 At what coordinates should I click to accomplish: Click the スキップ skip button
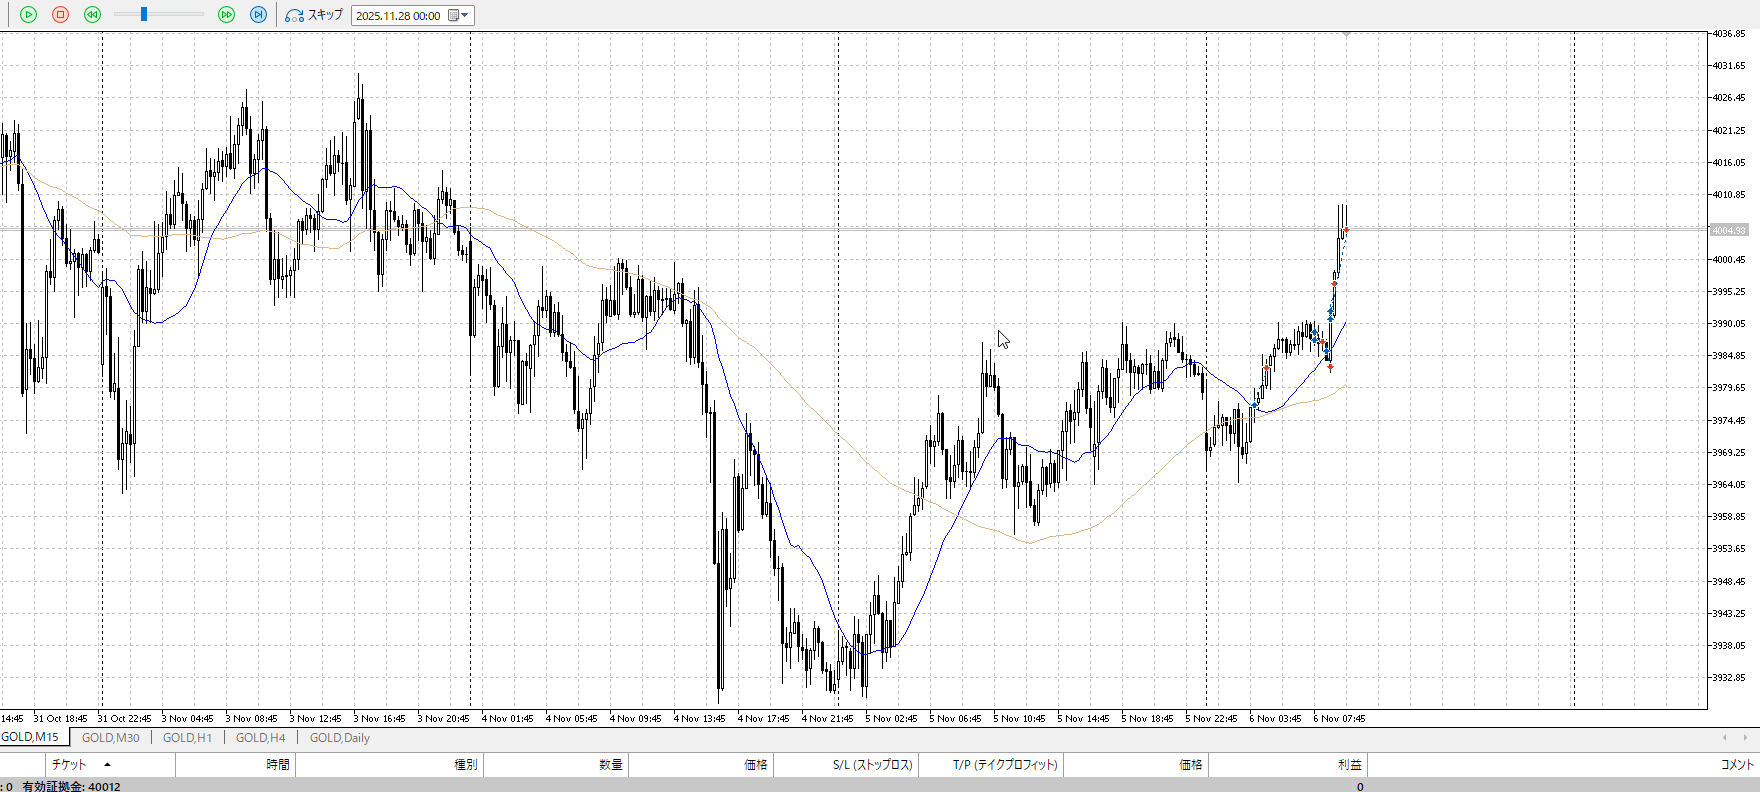(314, 15)
